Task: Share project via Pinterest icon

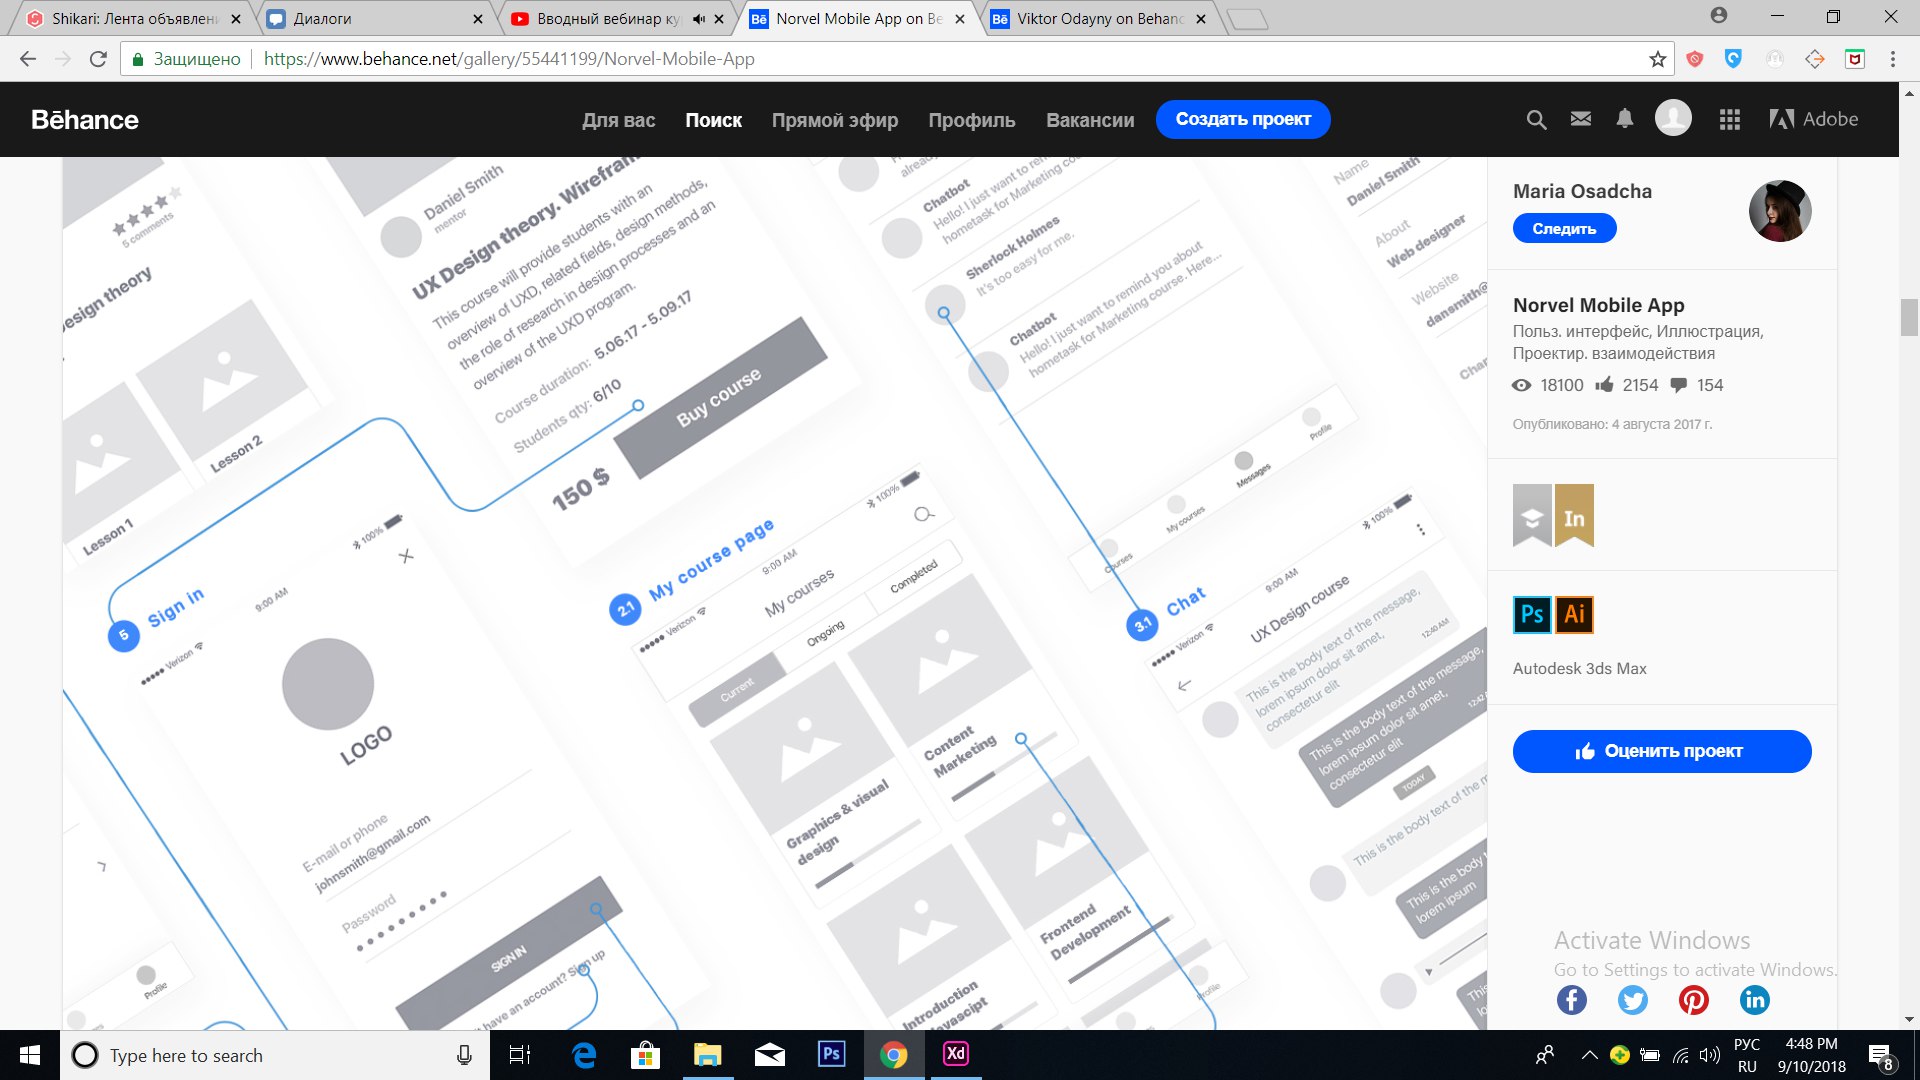Action: tap(1694, 1000)
